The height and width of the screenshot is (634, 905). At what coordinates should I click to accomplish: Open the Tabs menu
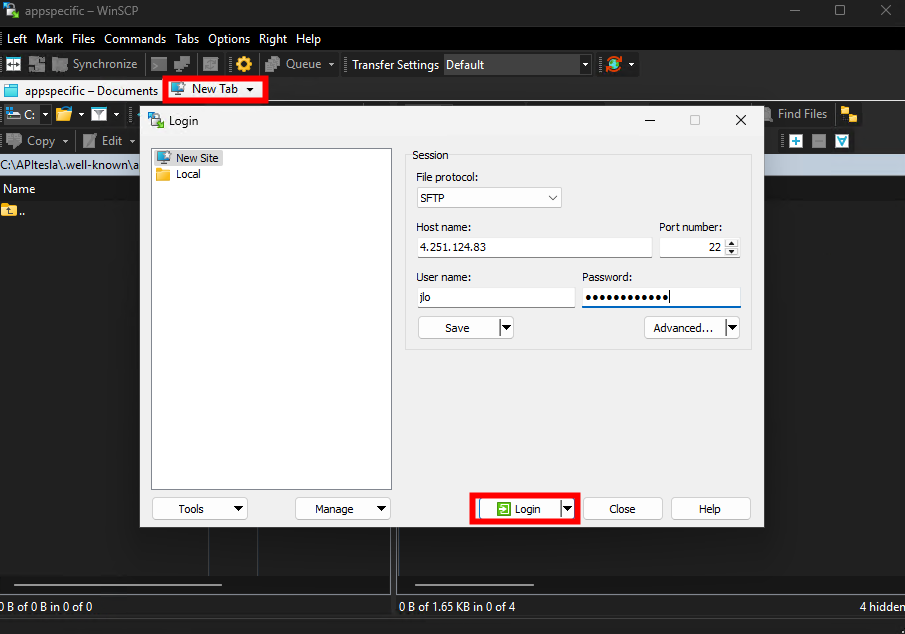coord(187,39)
